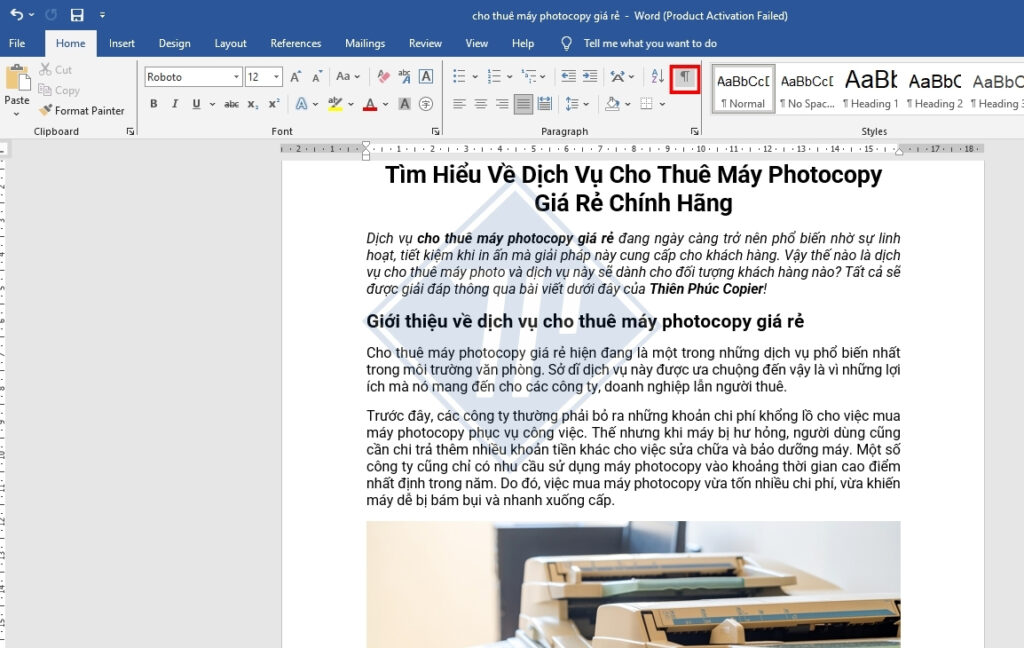Toggle Justify alignment
Image resolution: width=1024 pixels, height=648 pixels.
(523, 104)
